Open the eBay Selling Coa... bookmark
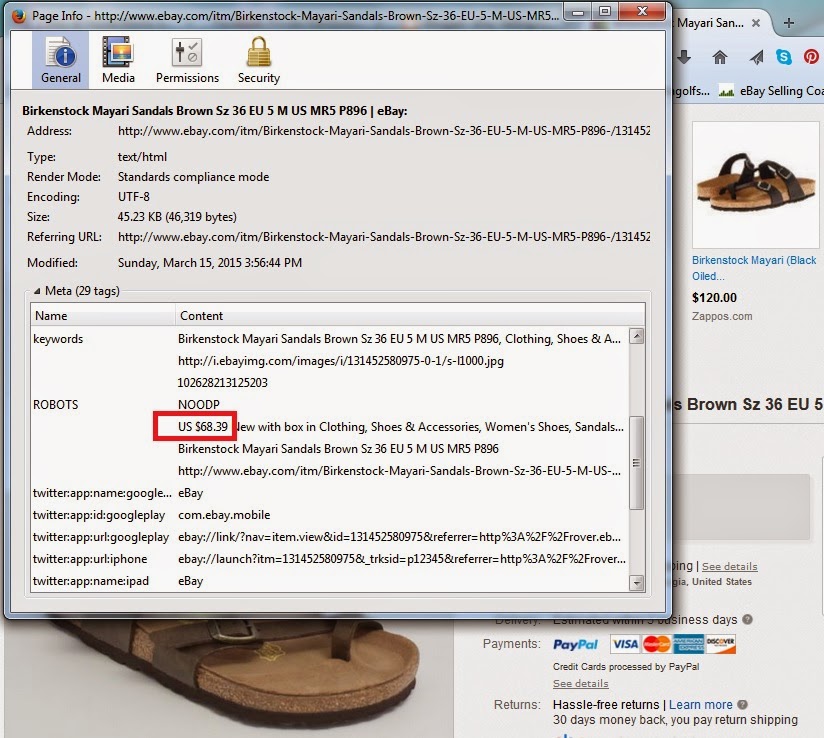 (x=770, y=91)
